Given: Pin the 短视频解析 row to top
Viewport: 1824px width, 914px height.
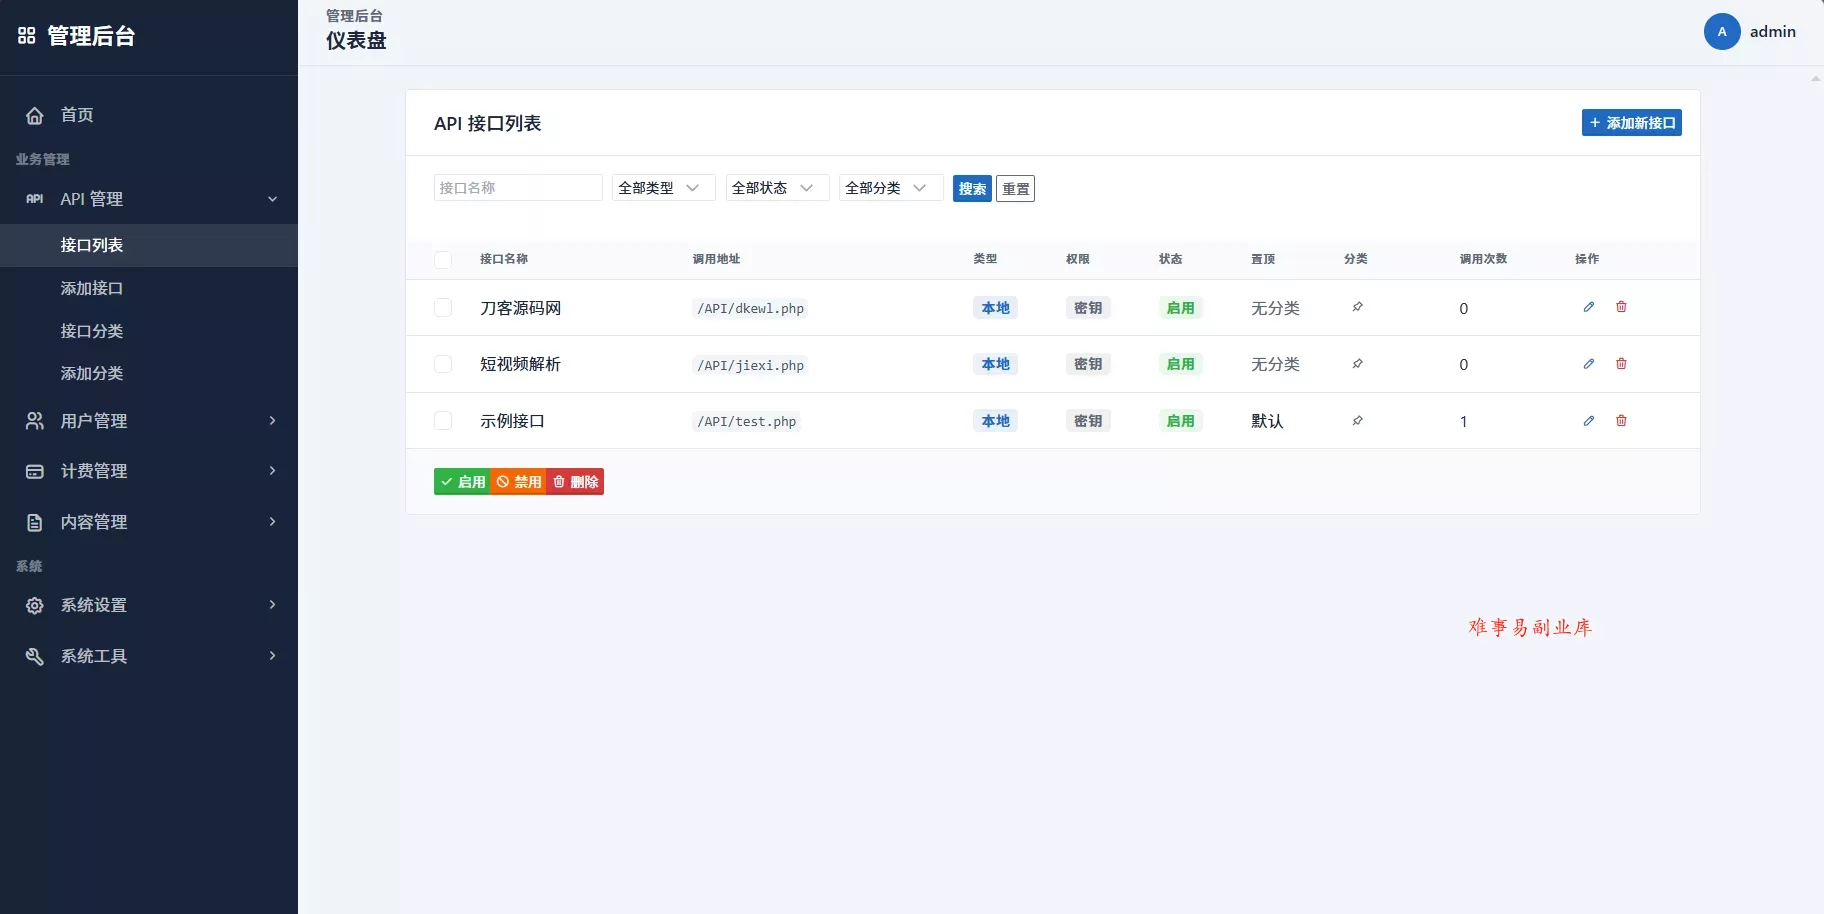Looking at the screenshot, I should [1357, 364].
